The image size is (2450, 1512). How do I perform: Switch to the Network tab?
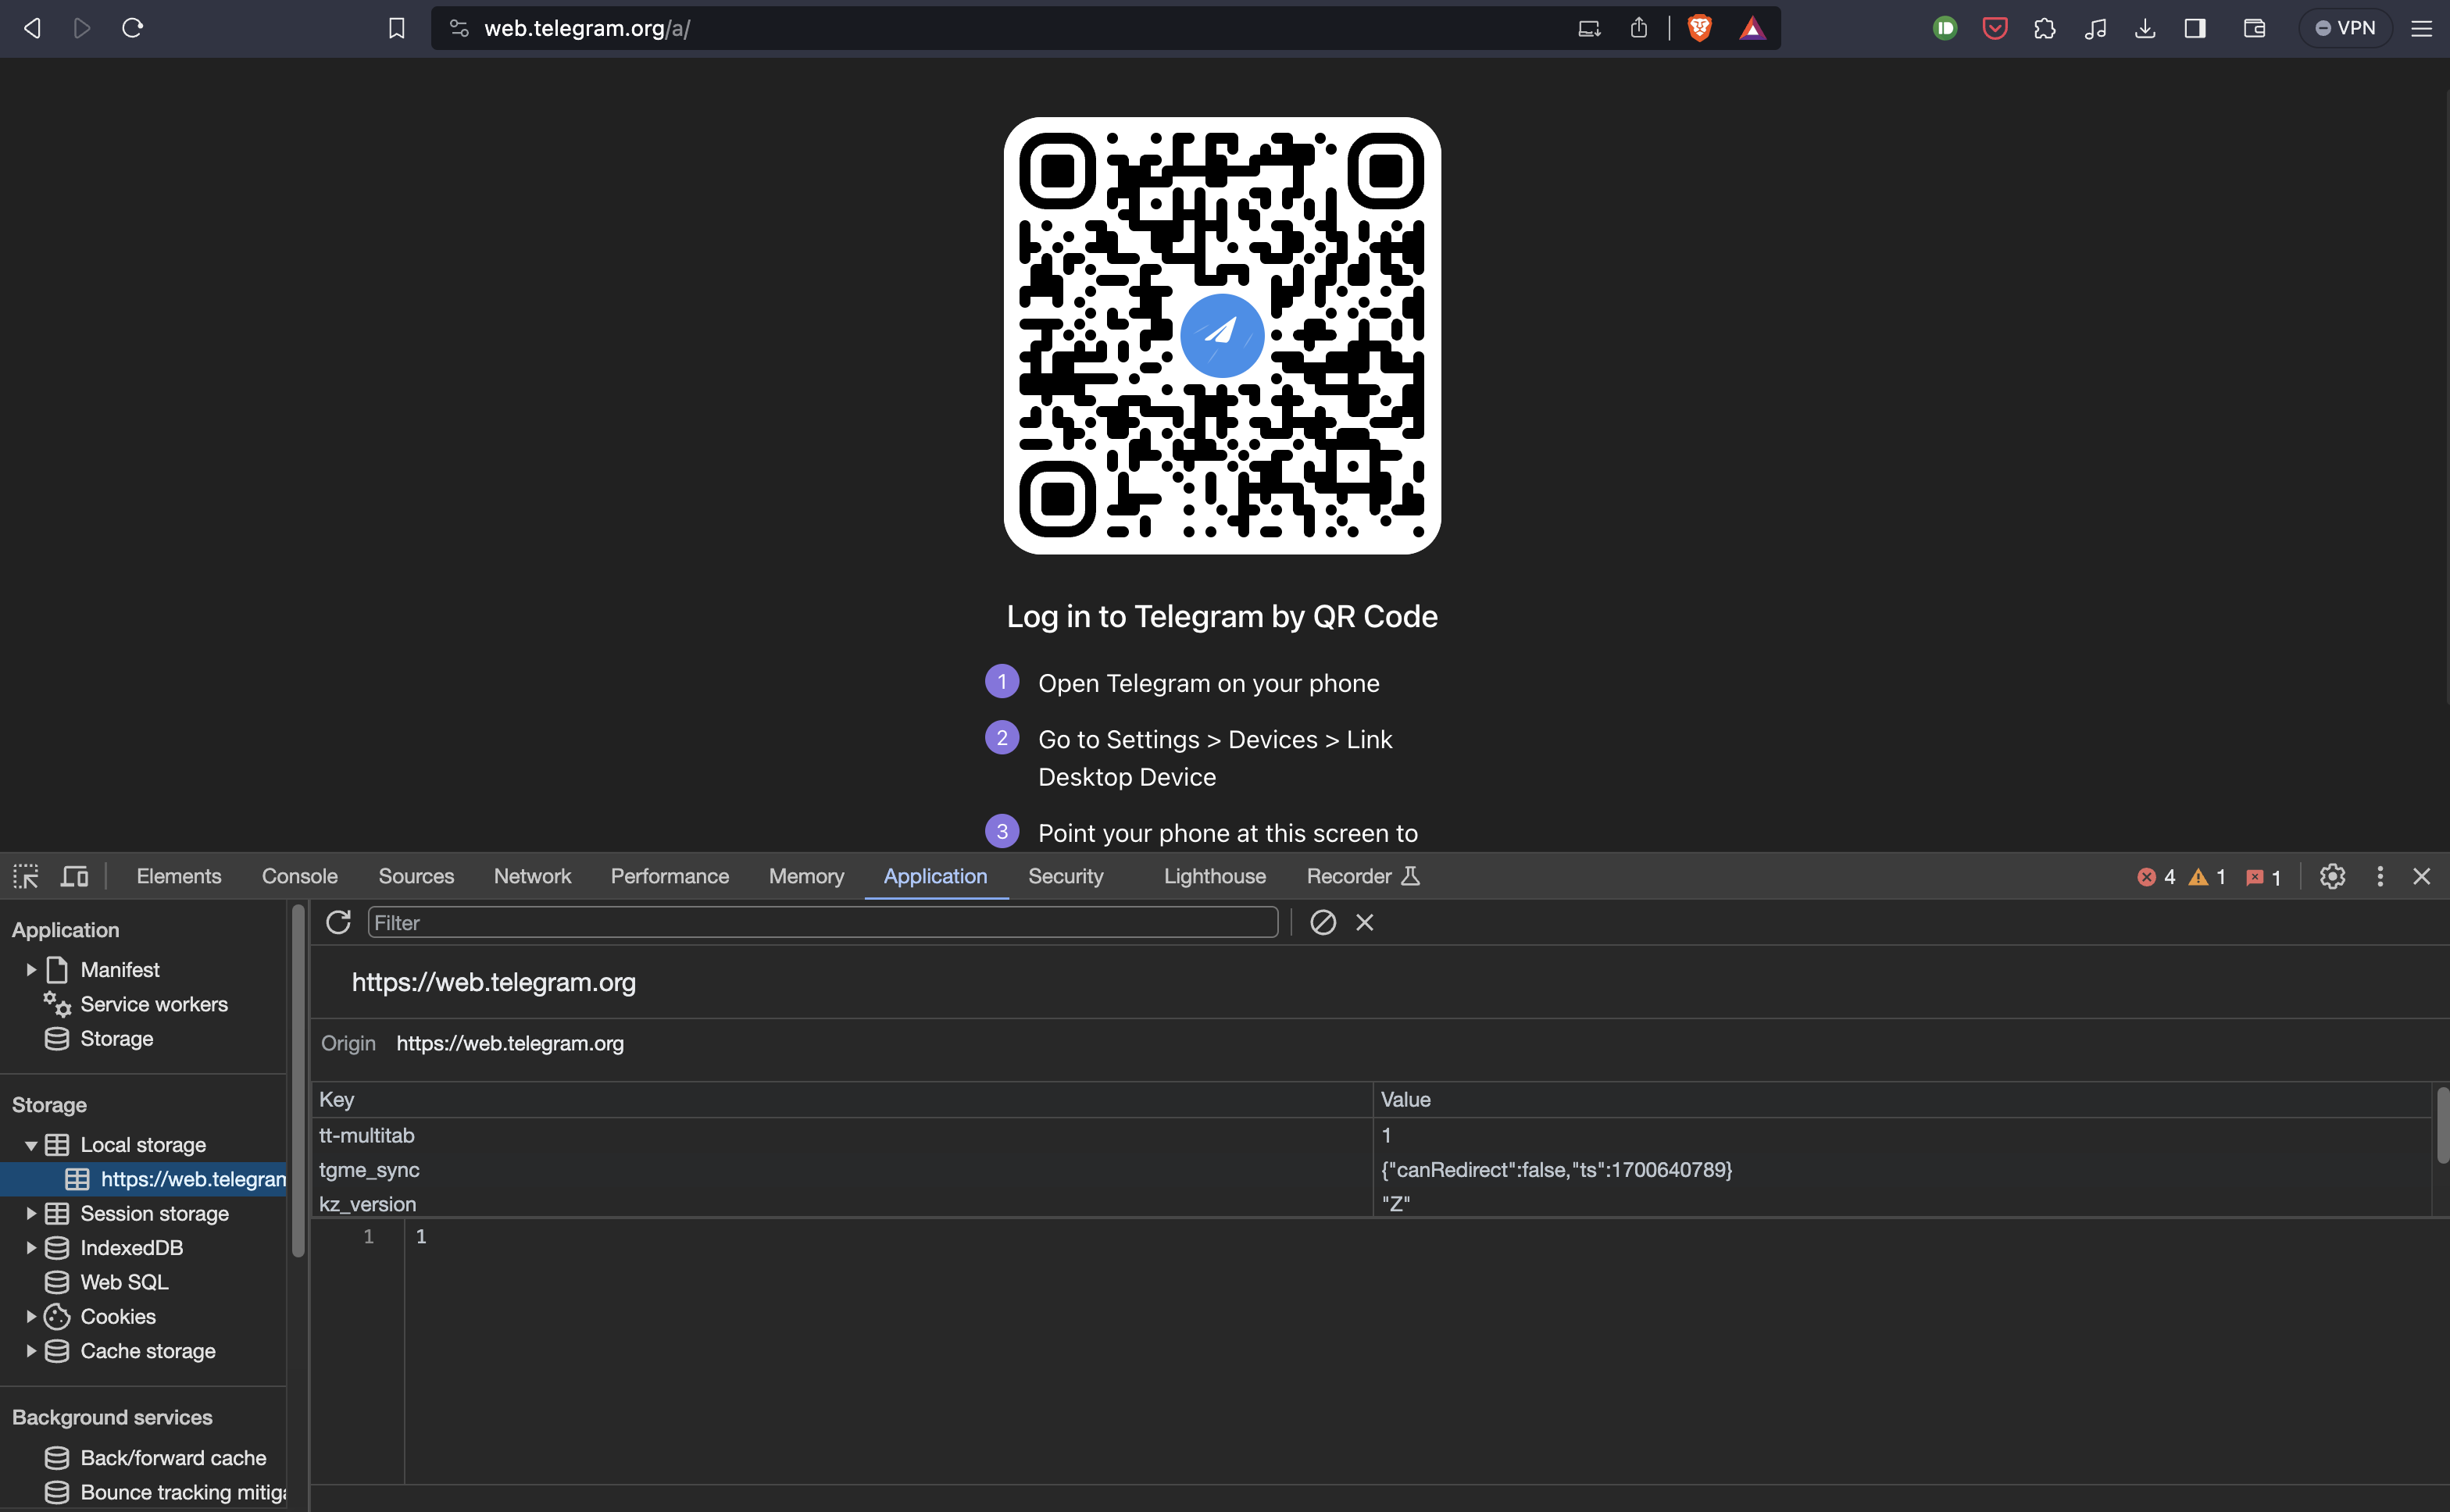532,876
